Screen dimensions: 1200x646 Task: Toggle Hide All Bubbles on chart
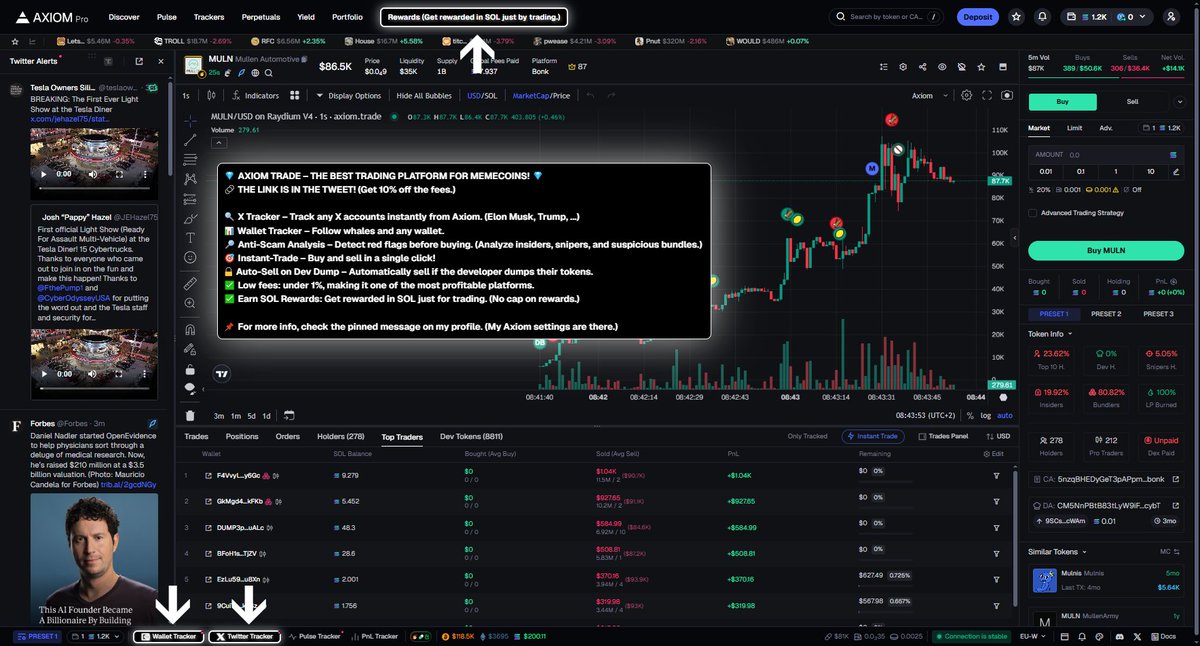click(425, 96)
